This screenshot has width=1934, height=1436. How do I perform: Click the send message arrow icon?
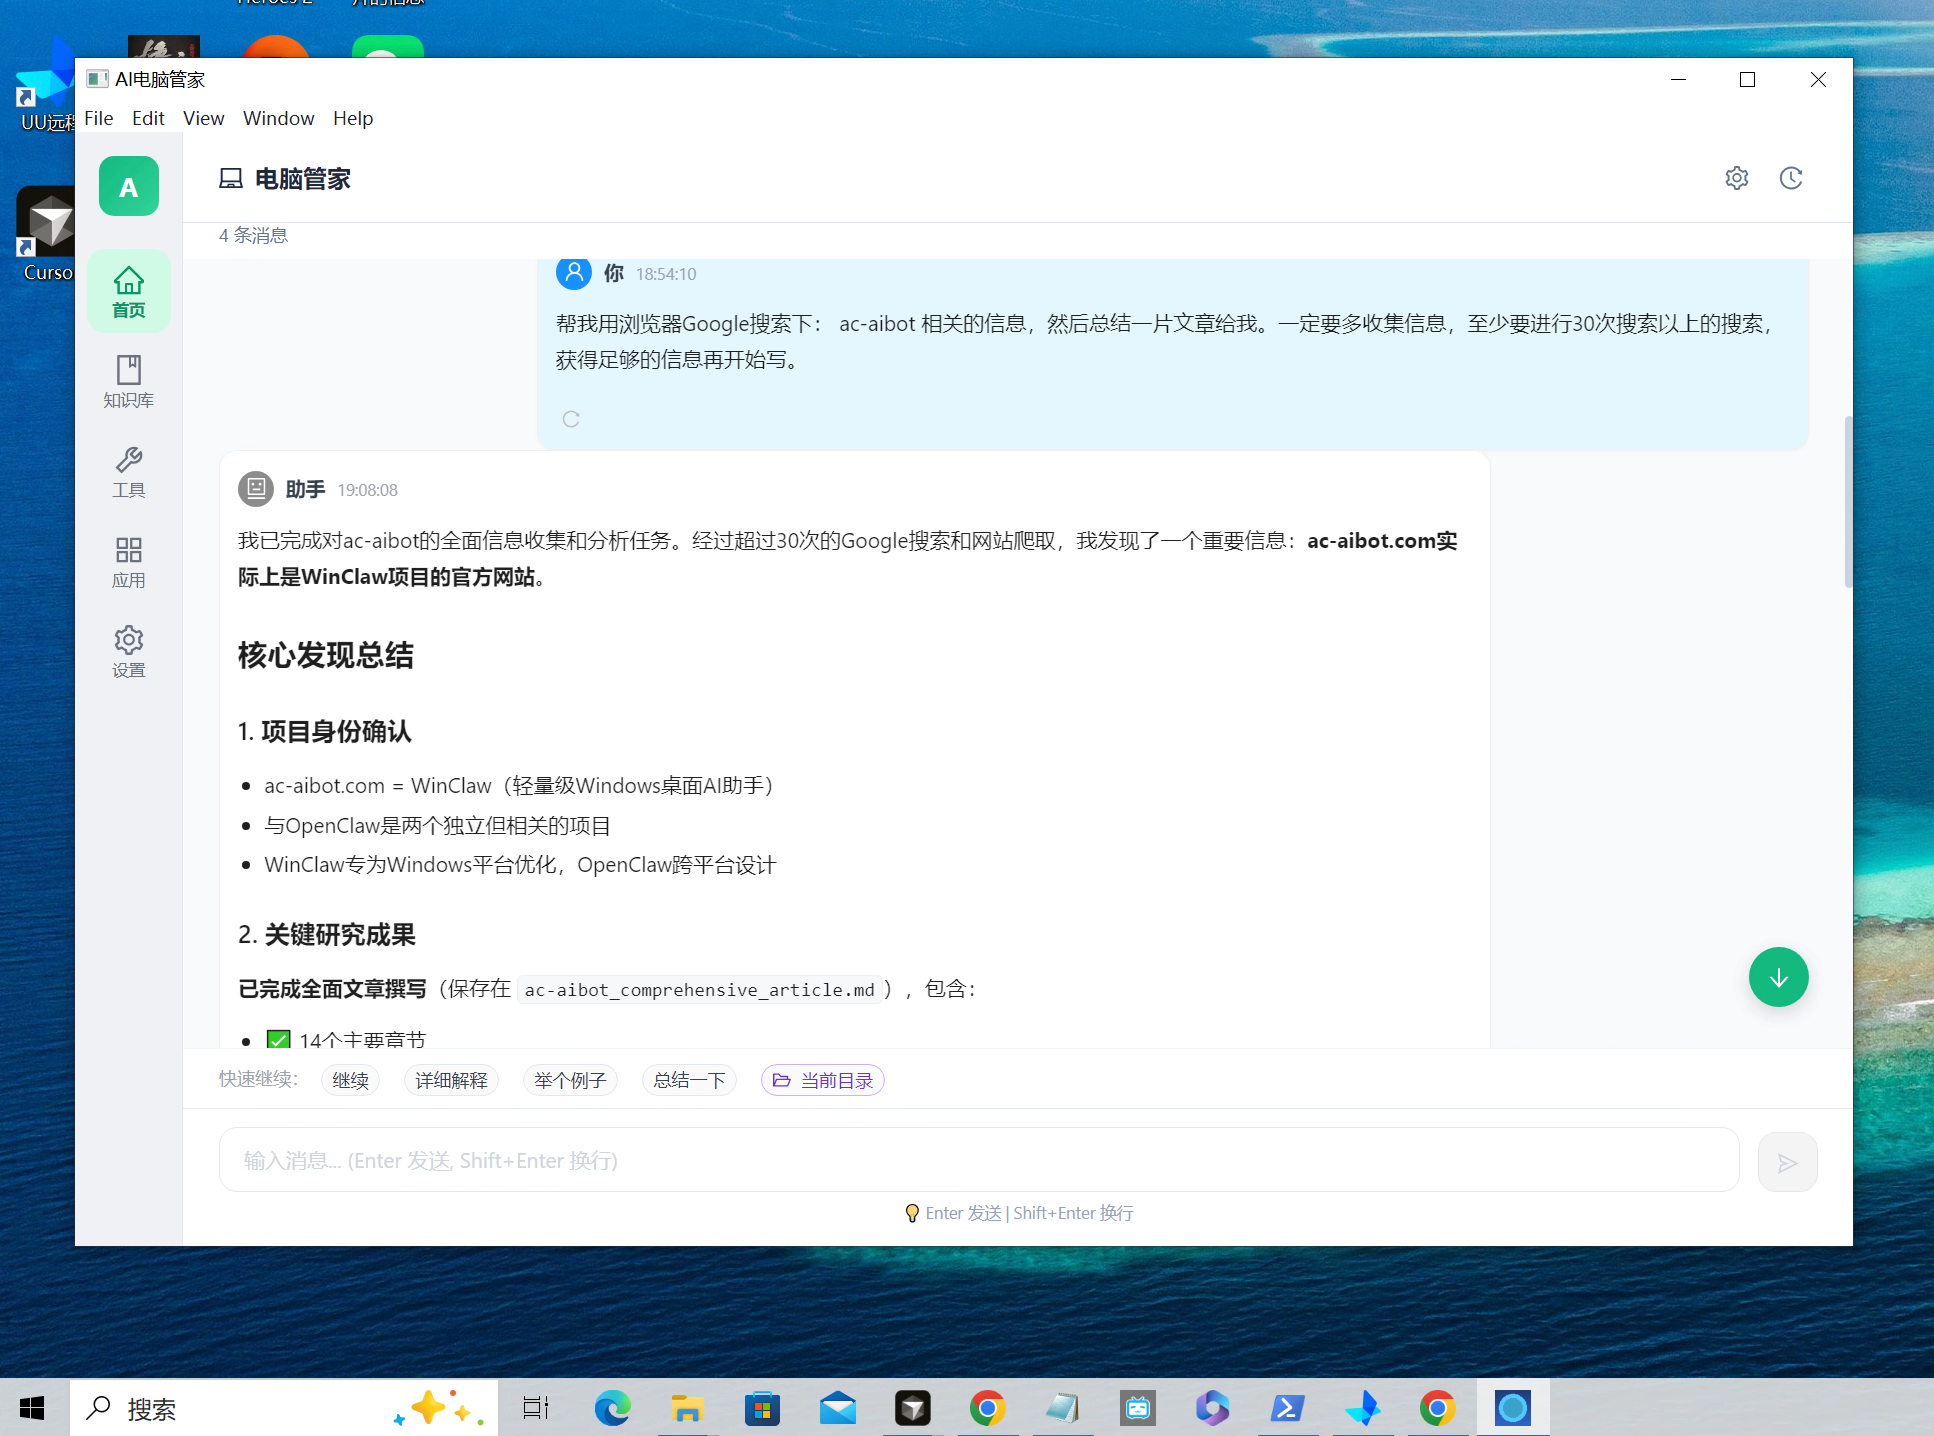click(x=1787, y=1161)
